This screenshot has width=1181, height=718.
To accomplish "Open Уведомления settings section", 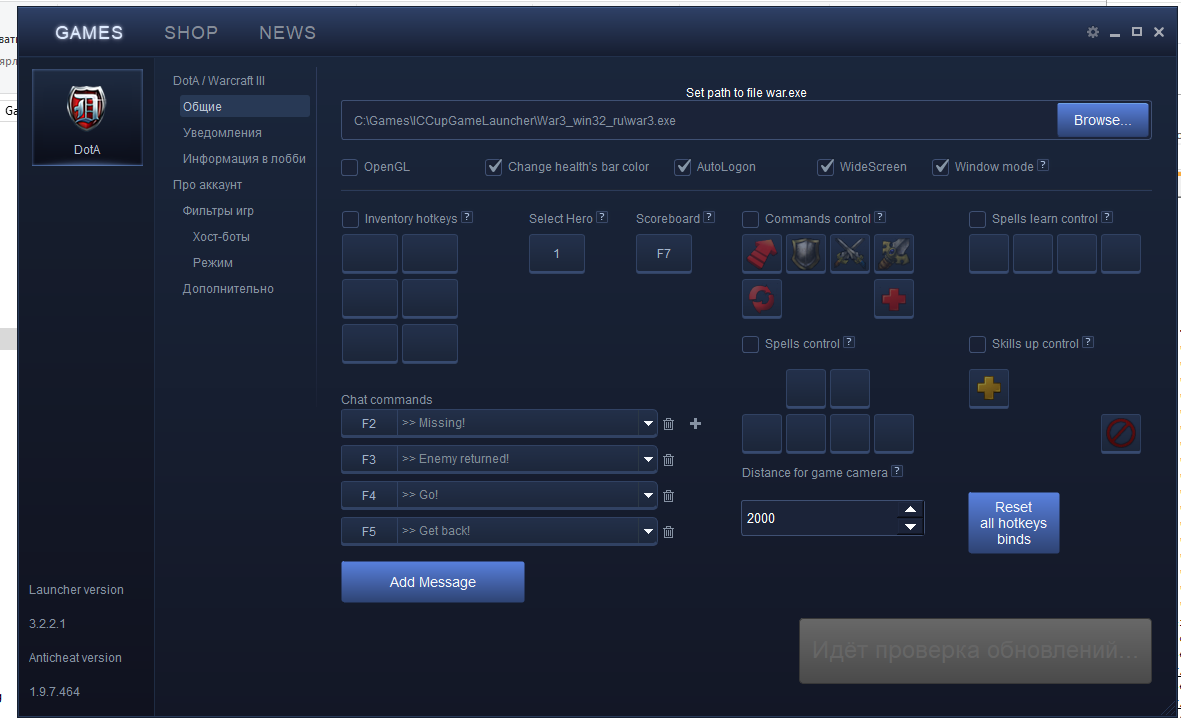I will (x=222, y=133).
